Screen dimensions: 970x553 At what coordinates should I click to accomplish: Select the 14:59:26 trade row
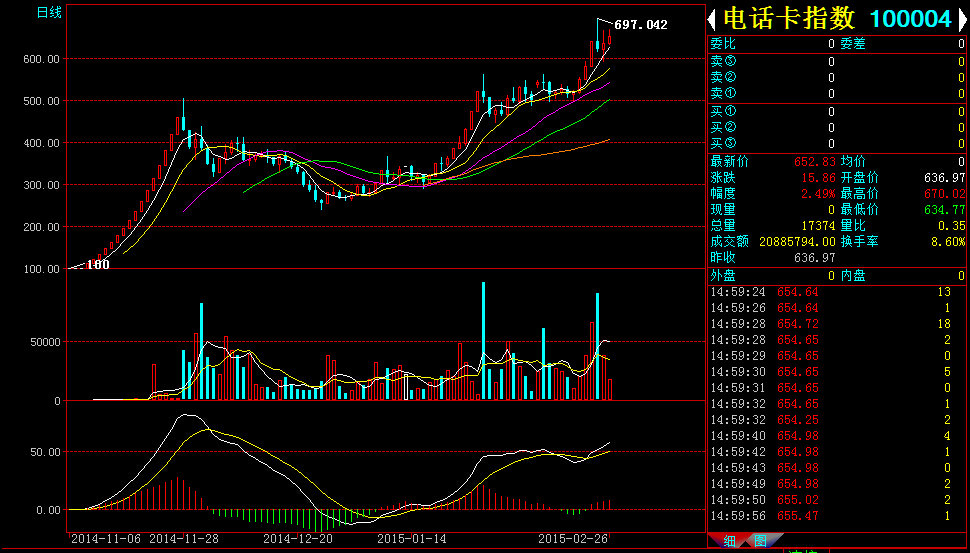[836, 308]
